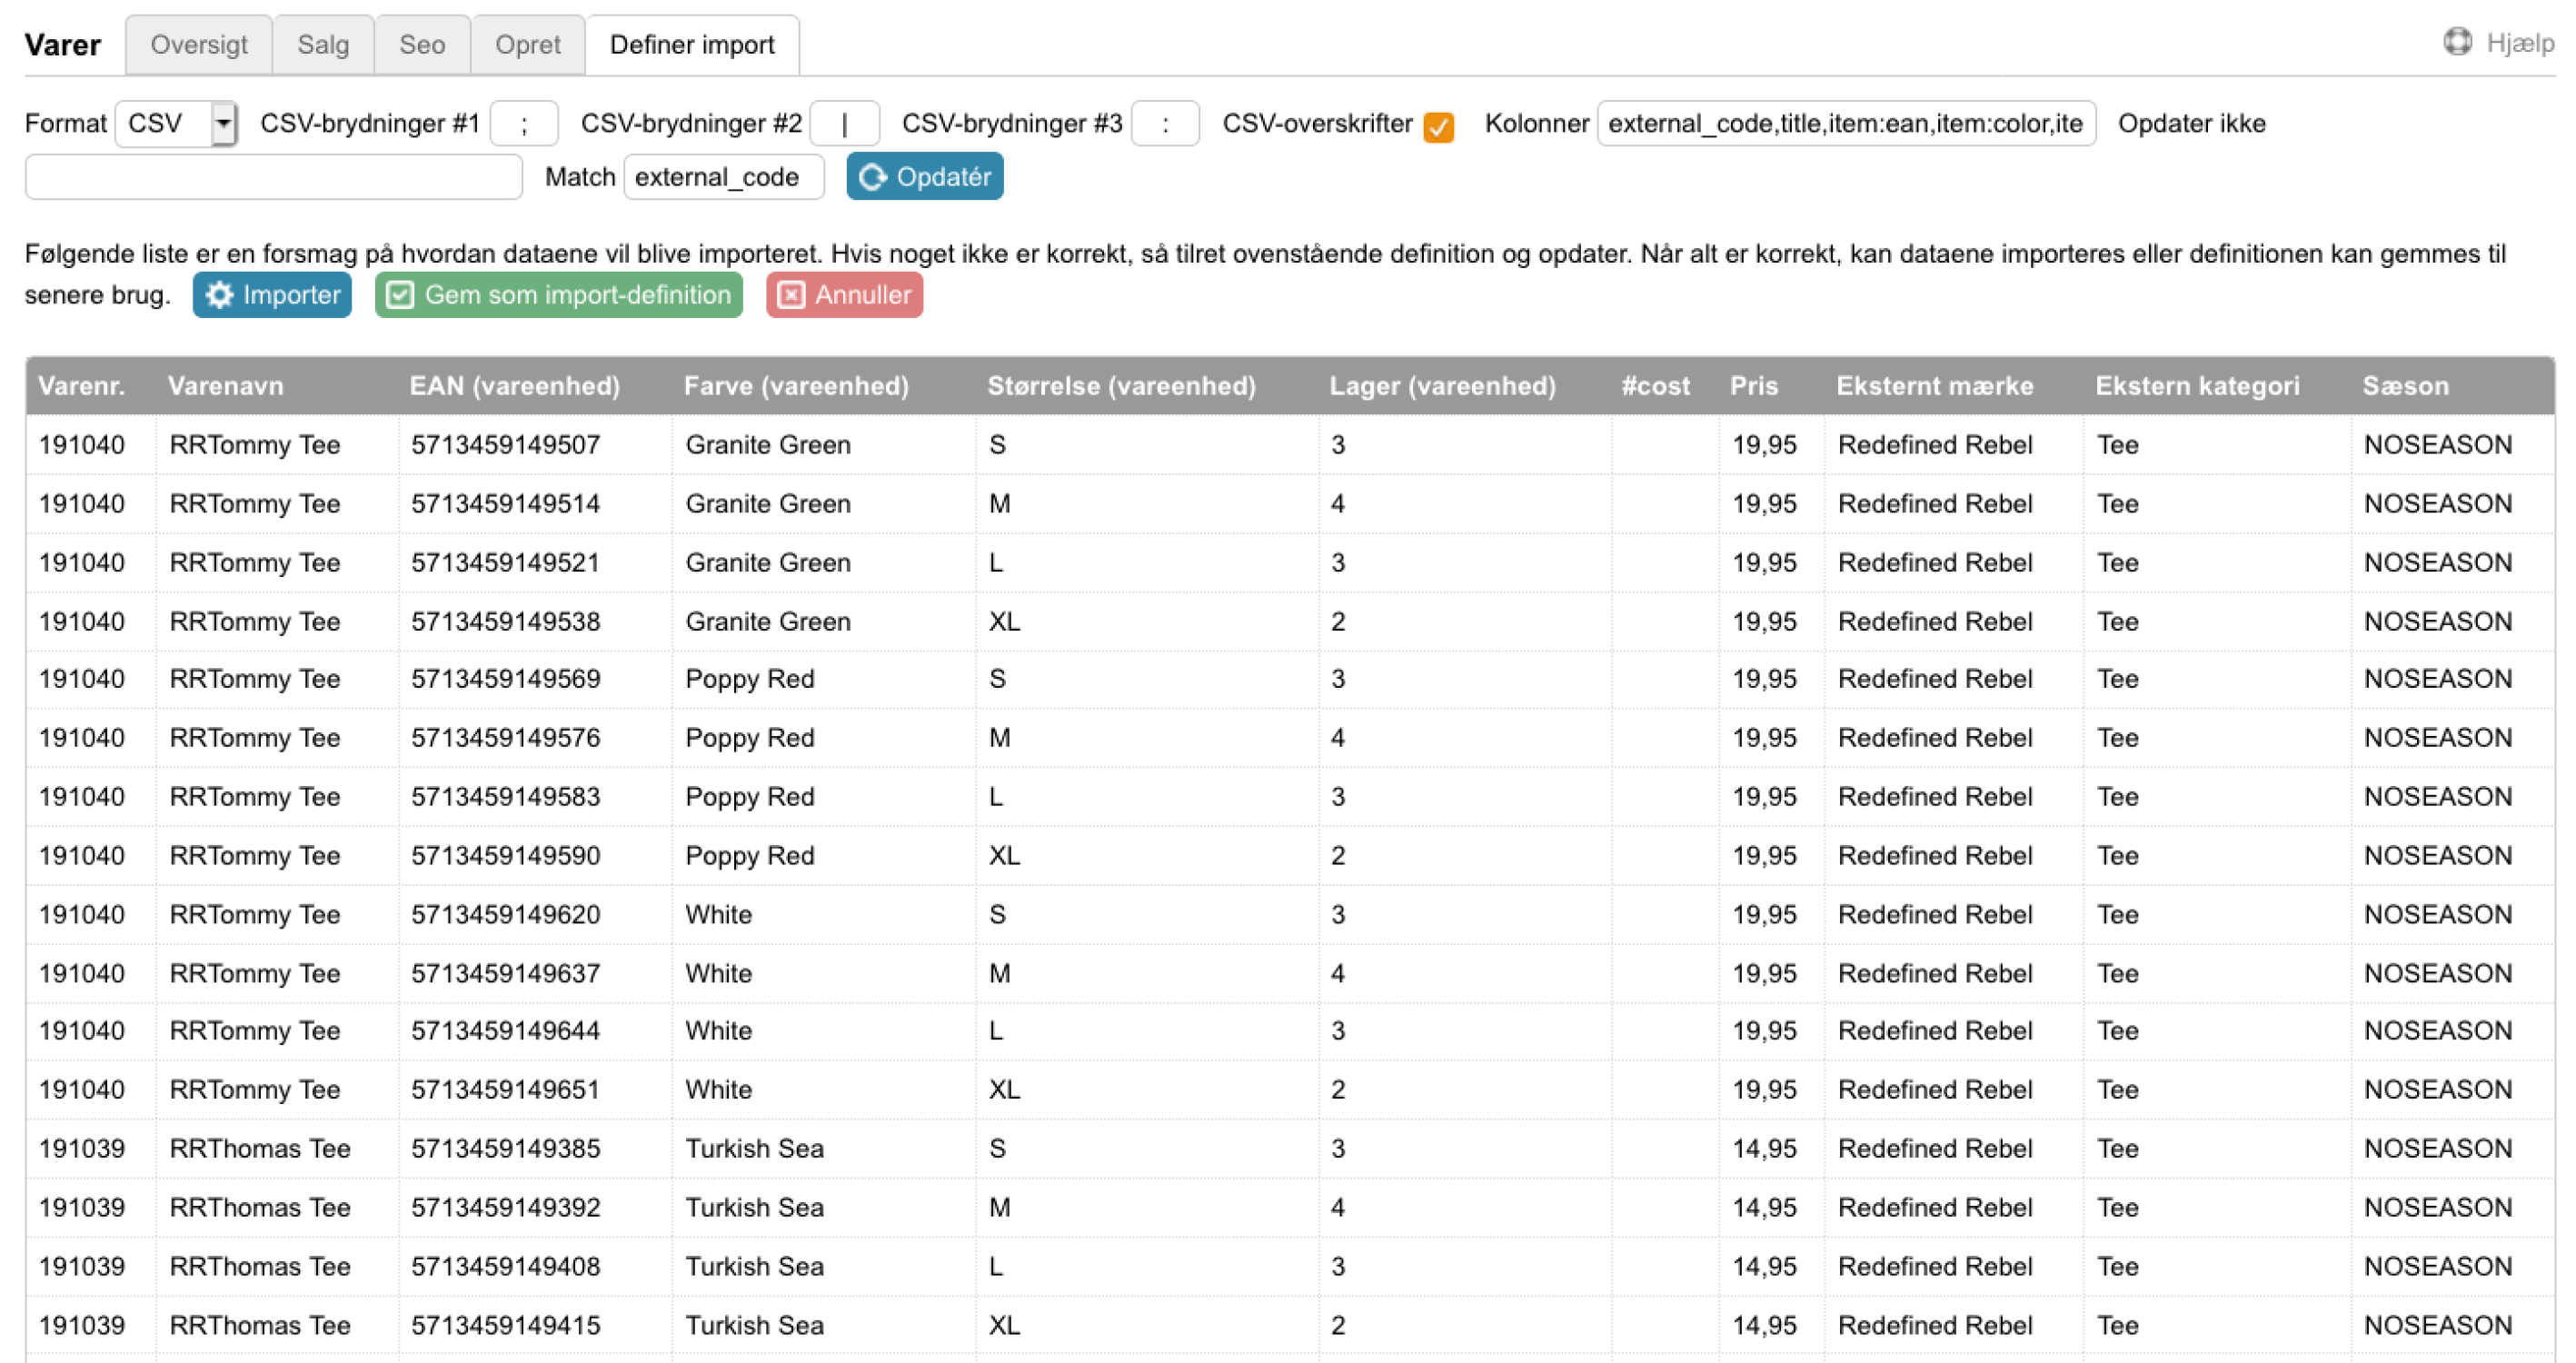Image resolution: width=2576 pixels, height=1363 pixels.
Task: Focus the CSV-brydninger #3 field
Action: [1165, 124]
